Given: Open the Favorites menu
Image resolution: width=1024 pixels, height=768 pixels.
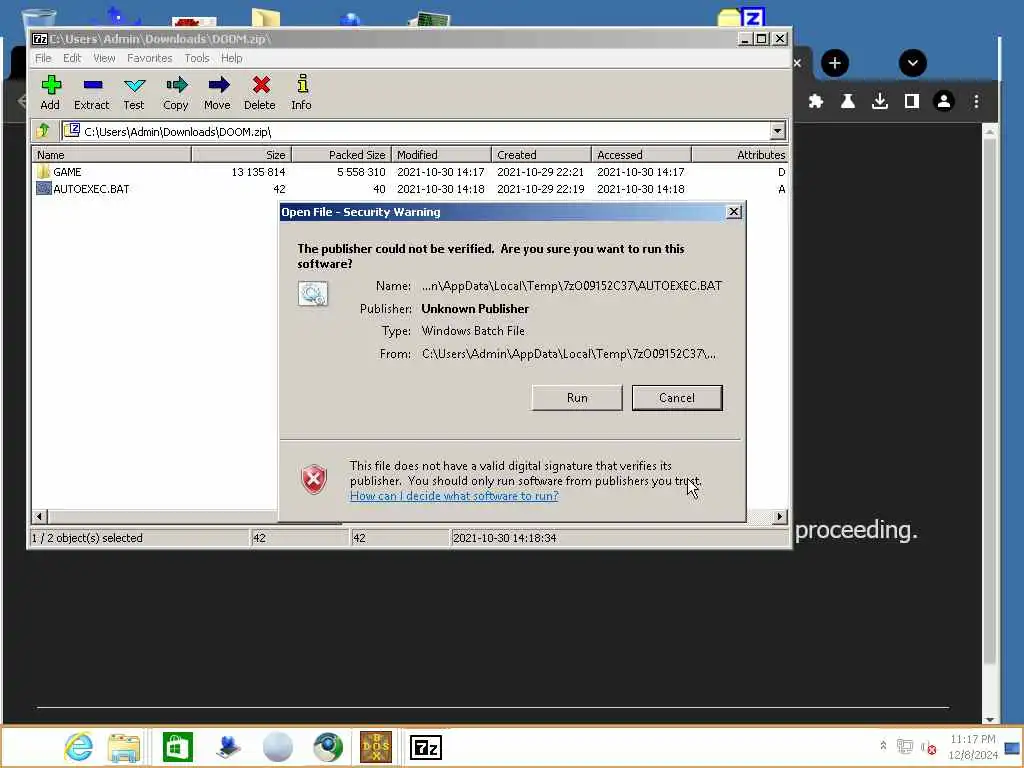Looking at the screenshot, I should (150, 58).
